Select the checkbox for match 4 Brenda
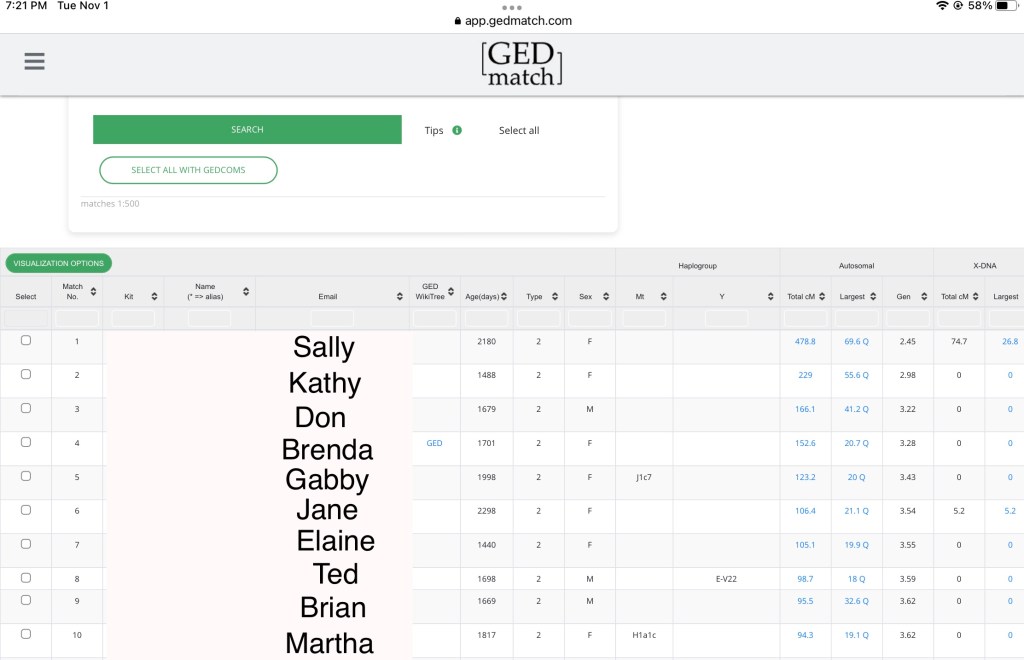 pyautogui.click(x=26, y=442)
